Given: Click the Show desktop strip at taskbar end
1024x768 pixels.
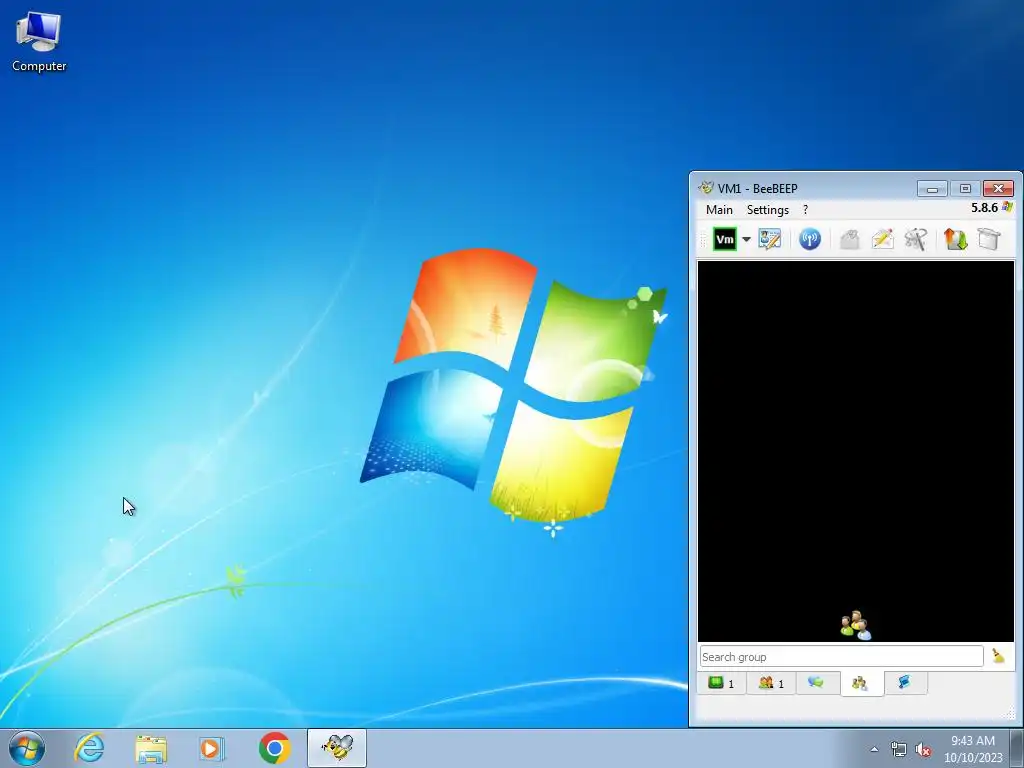Looking at the screenshot, I should (x=1017, y=749).
